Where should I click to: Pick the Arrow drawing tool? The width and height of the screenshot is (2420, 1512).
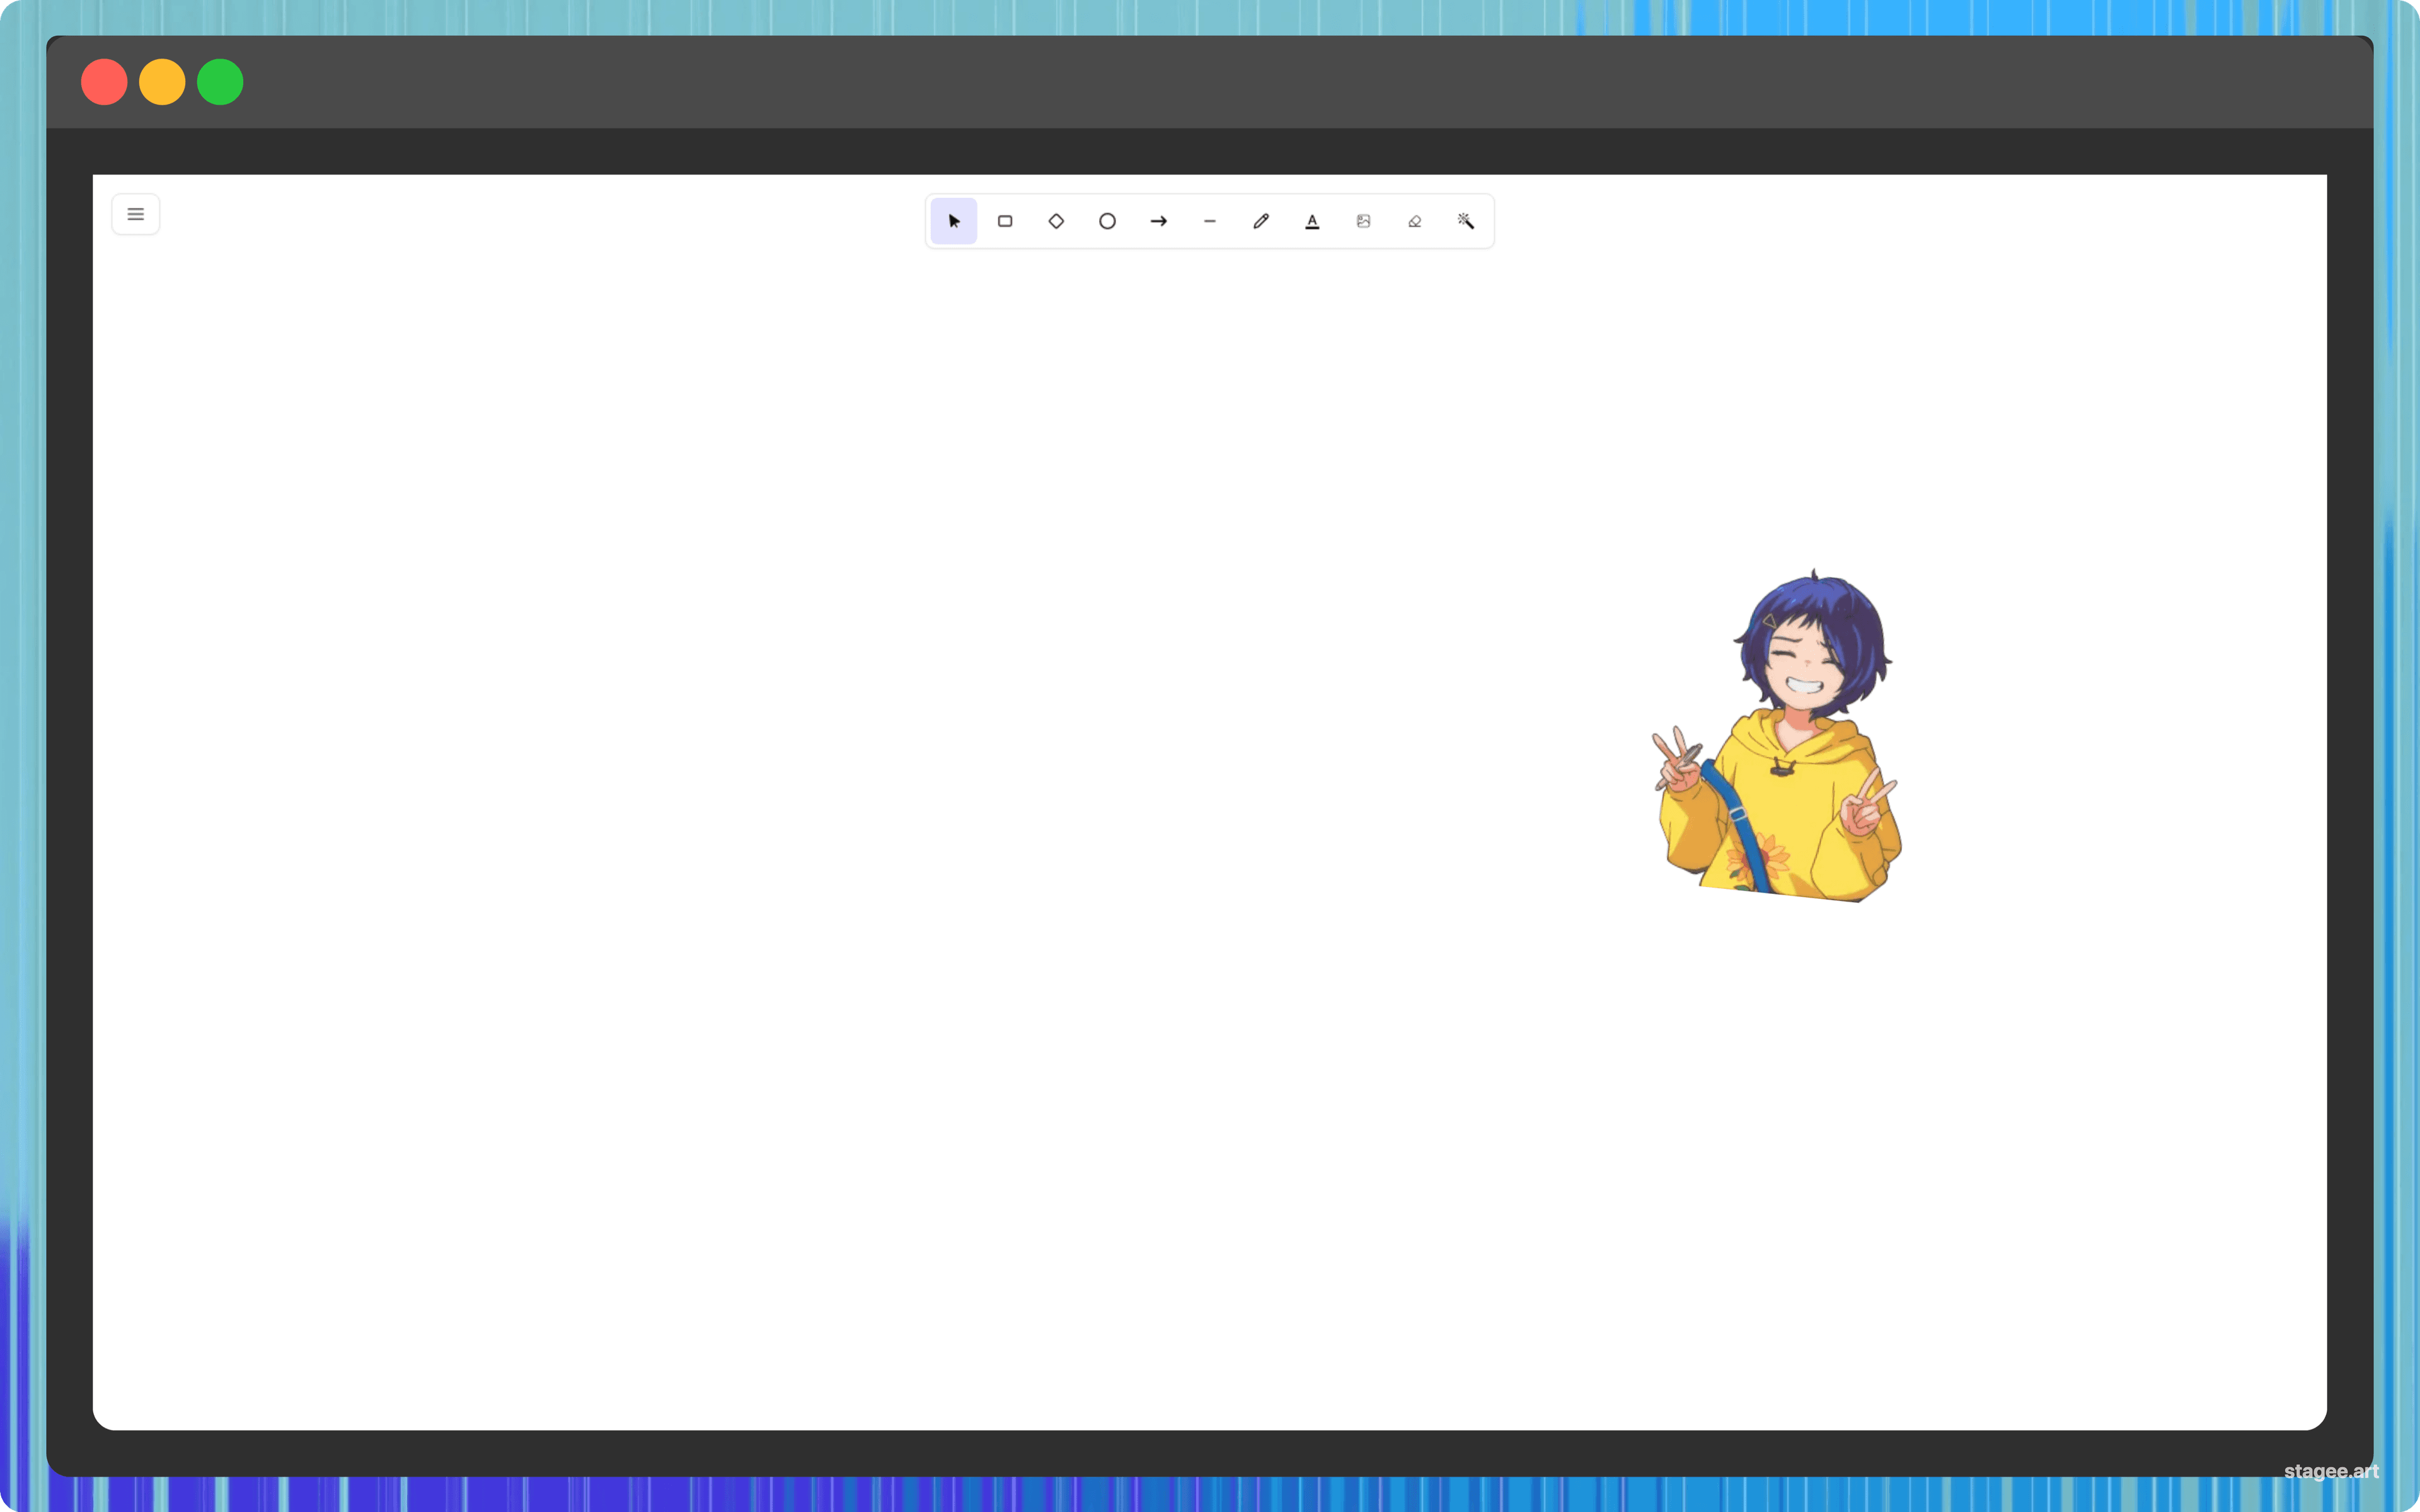point(1158,221)
